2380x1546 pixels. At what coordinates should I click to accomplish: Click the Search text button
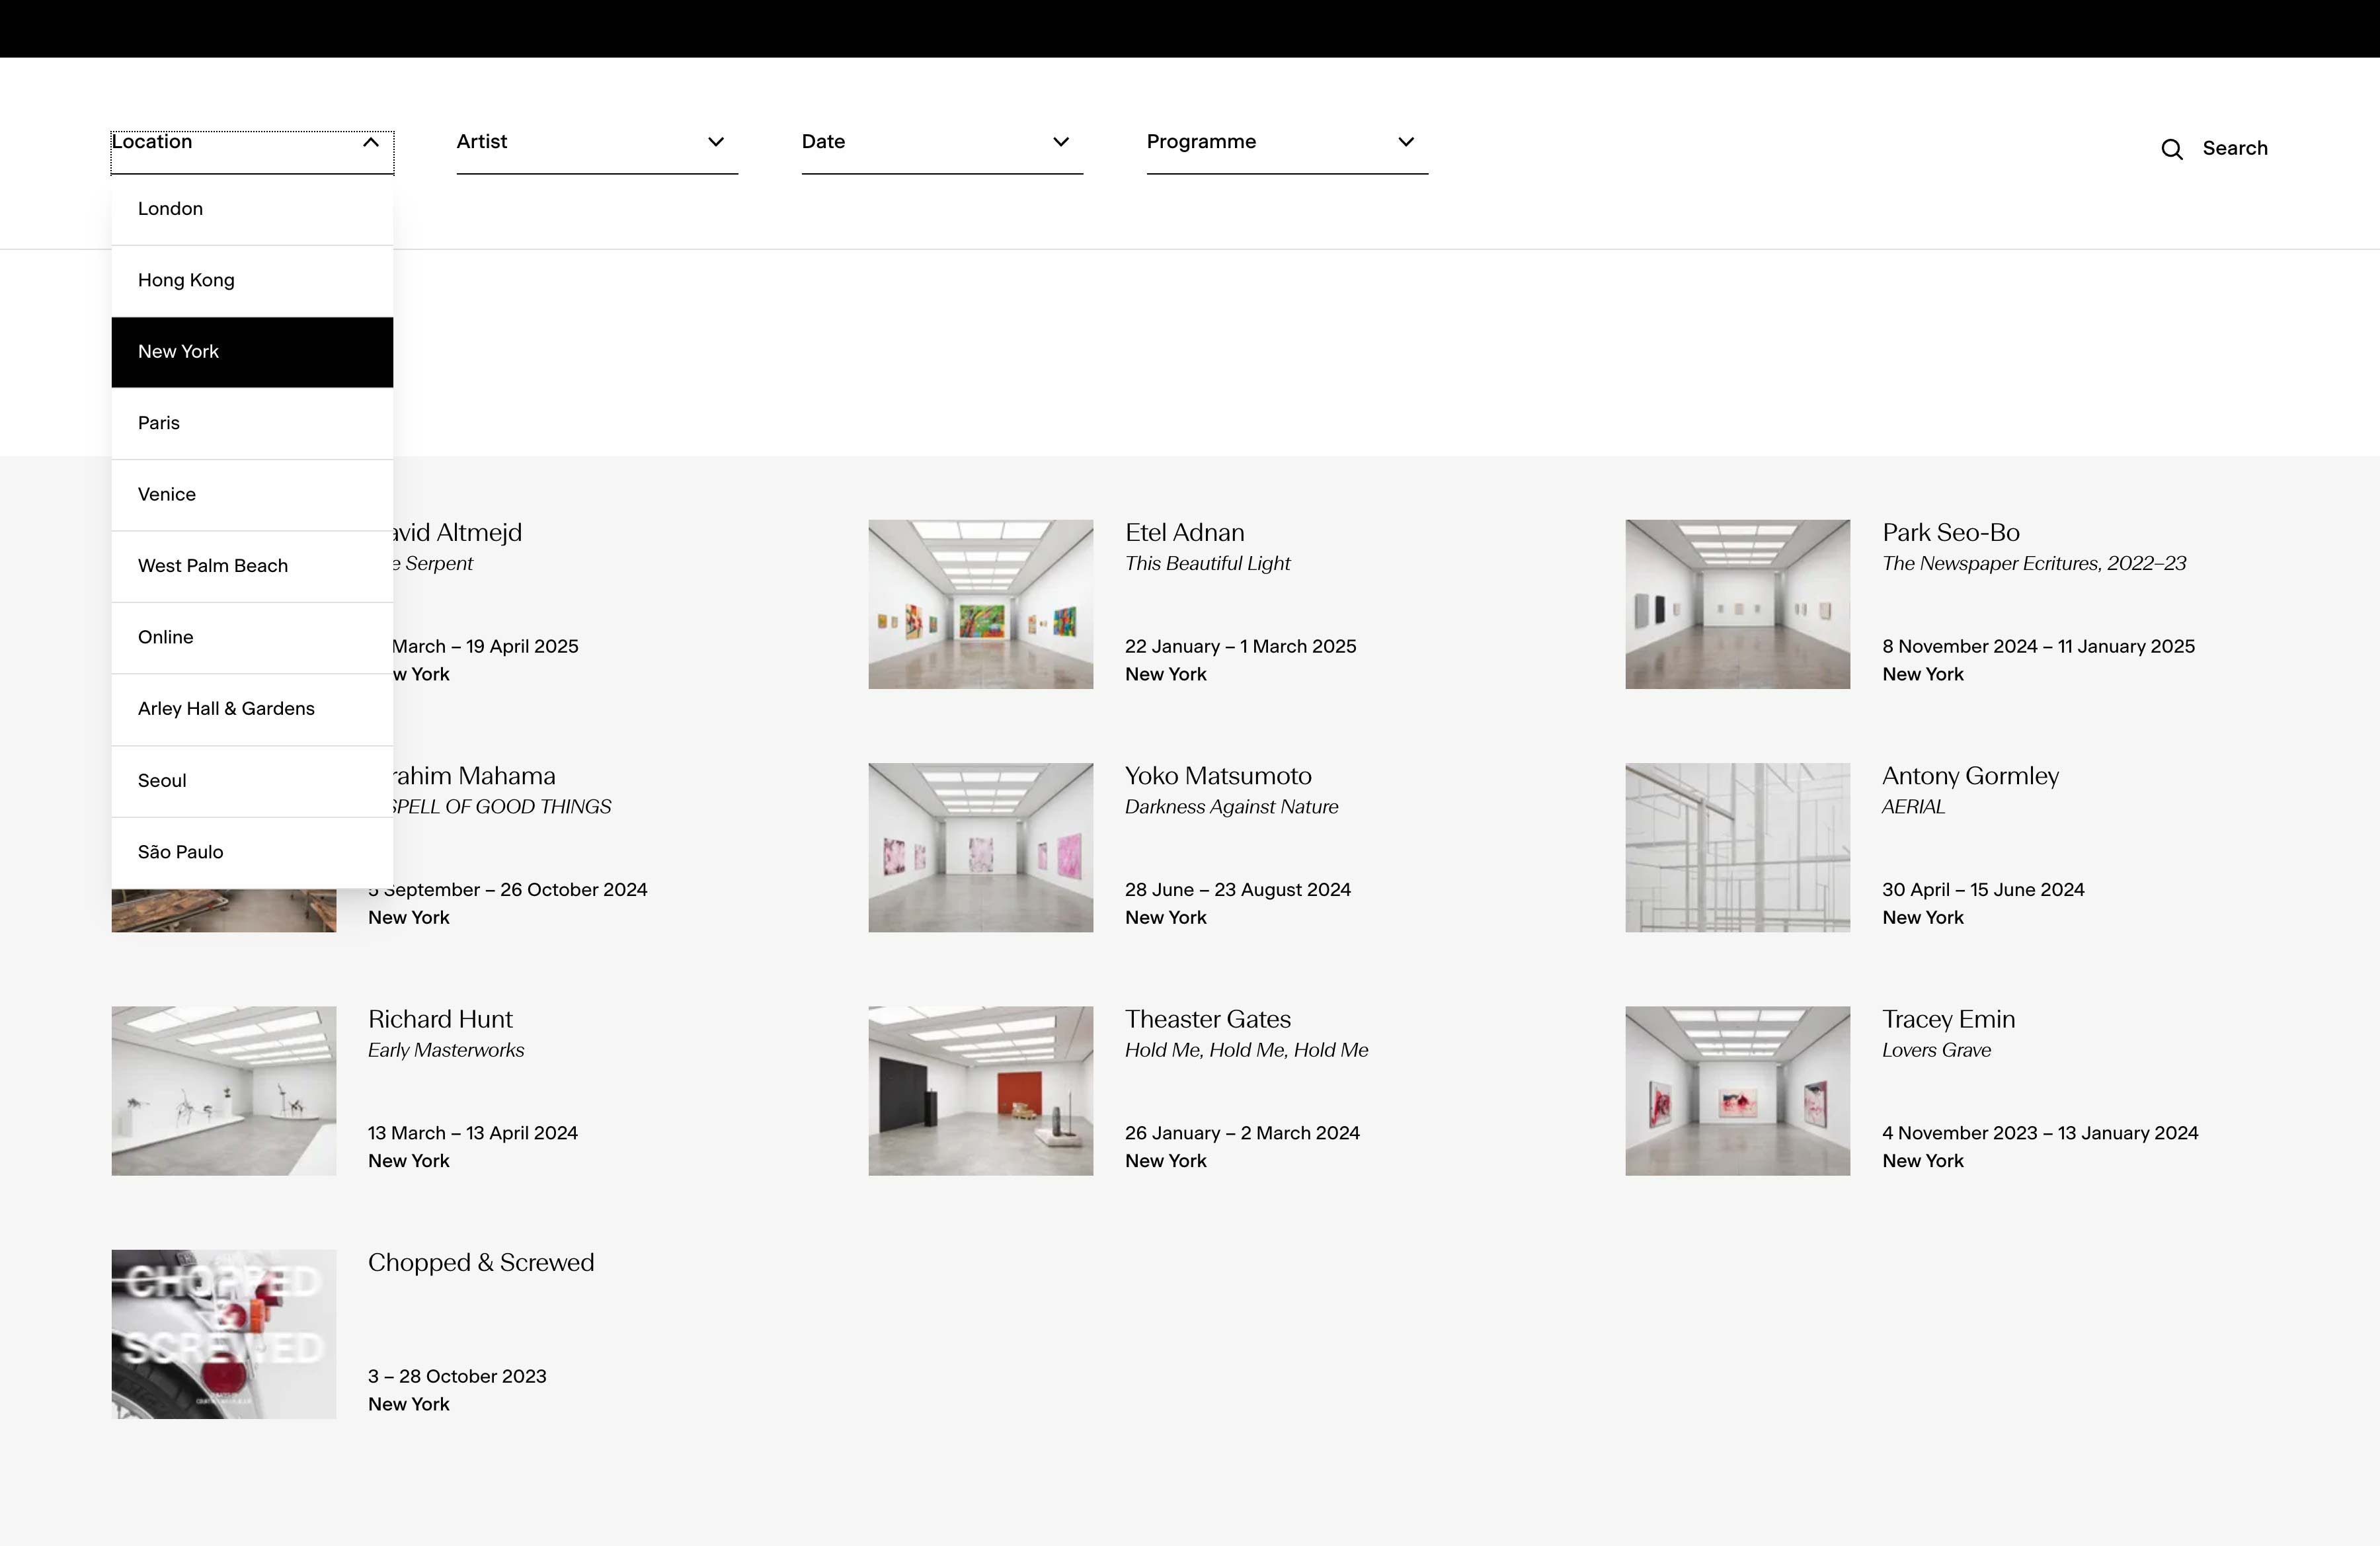tap(2234, 149)
